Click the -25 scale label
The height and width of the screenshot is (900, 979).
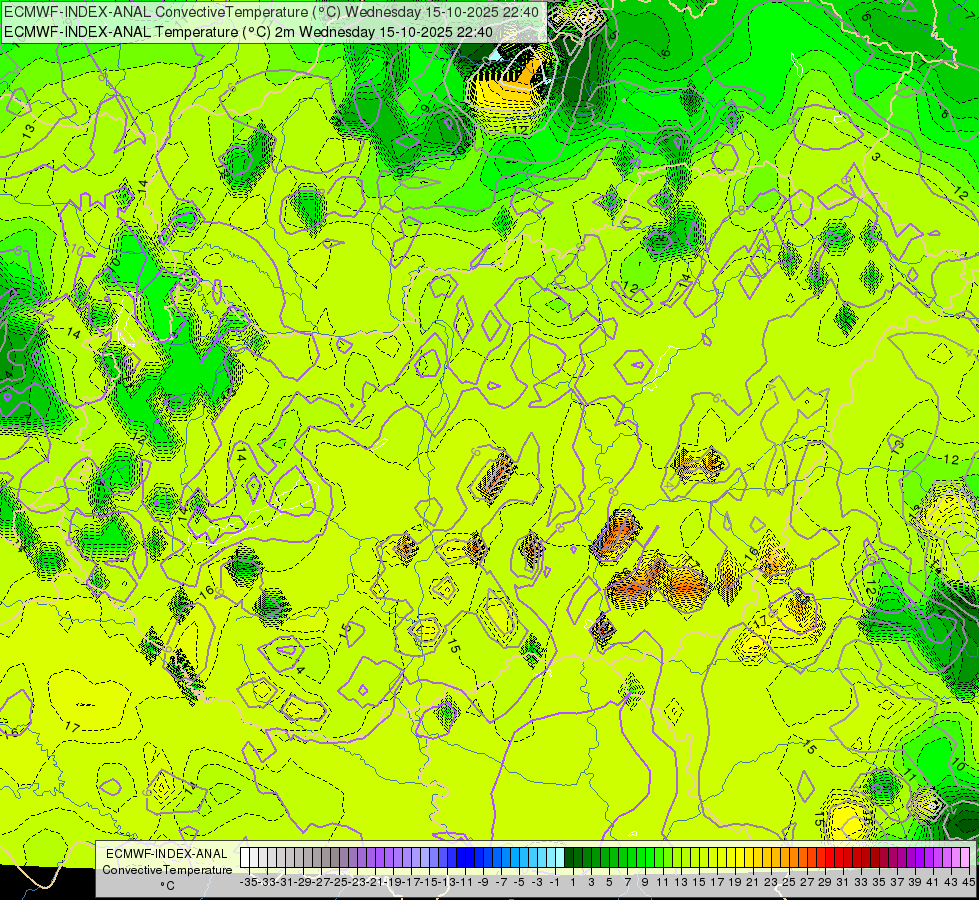(339, 882)
